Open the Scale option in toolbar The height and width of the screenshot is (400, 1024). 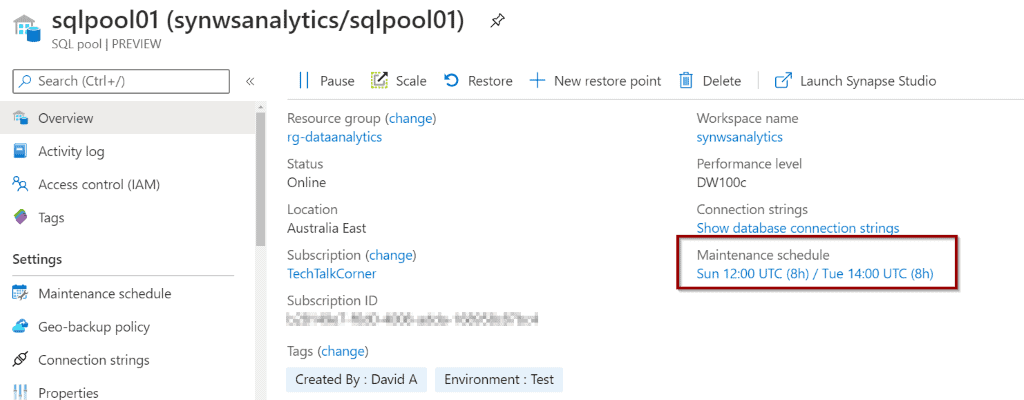click(399, 81)
